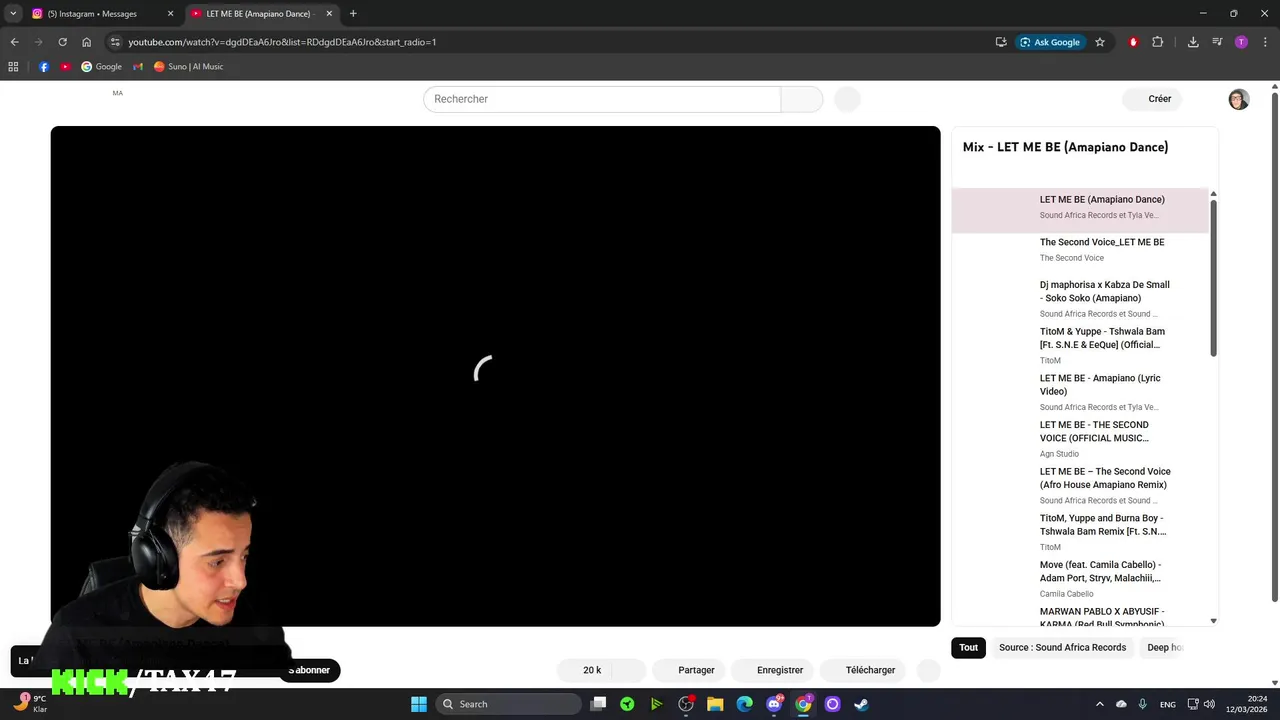Open Microsoft Edge from the taskbar

pos(744,704)
